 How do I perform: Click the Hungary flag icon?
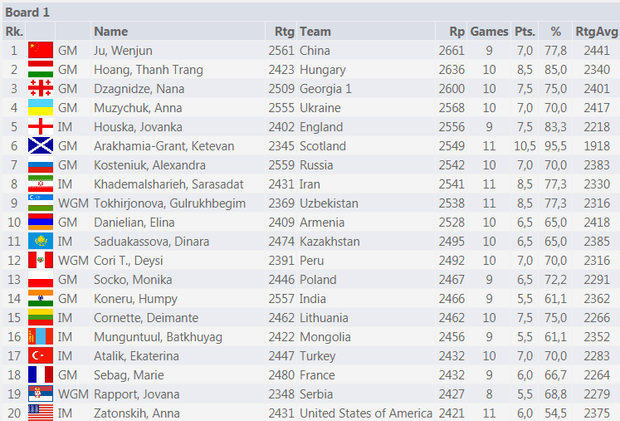[40, 70]
